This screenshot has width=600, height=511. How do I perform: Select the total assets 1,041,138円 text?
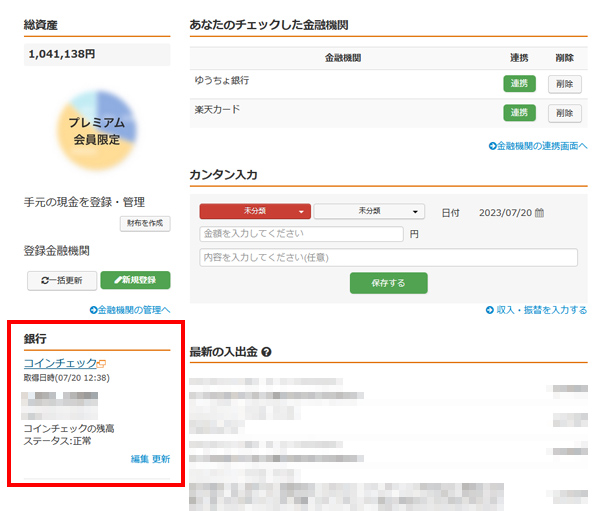click(x=62, y=54)
